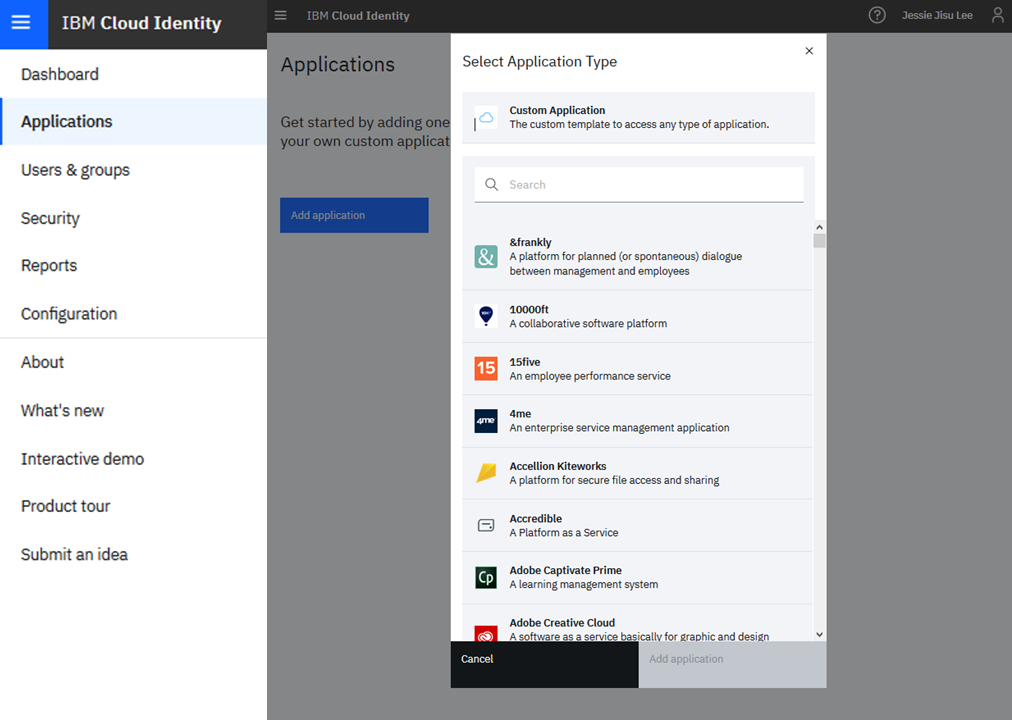Select the 4me app icon
1012x720 pixels.
click(486, 421)
